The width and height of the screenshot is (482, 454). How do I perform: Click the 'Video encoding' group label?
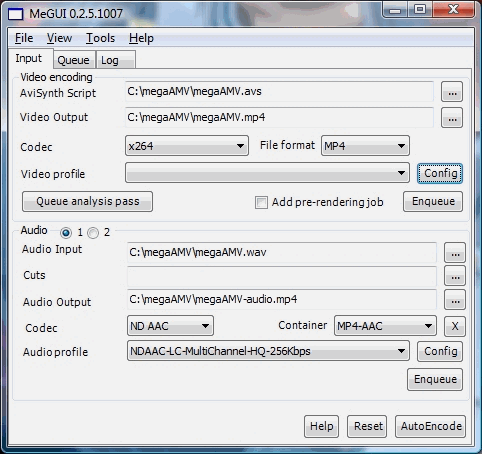point(56,77)
